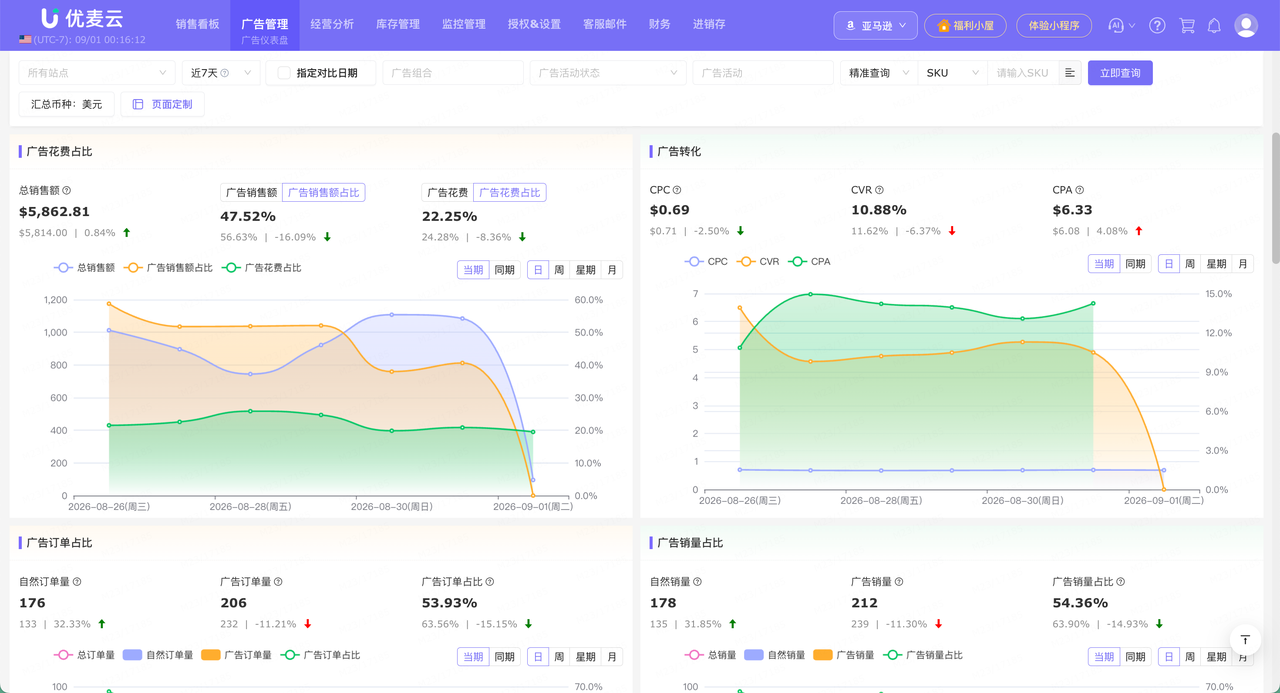Click the 立即查询 button

point(1120,73)
